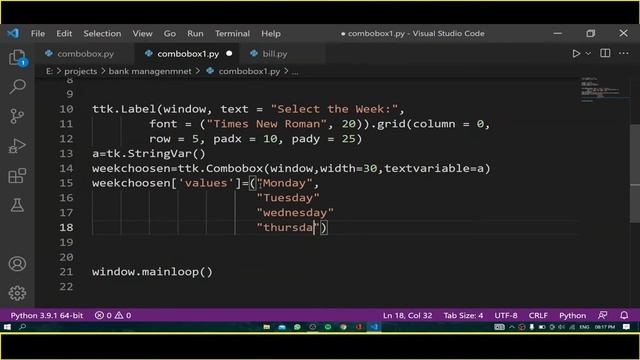This screenshot has width=640, height=360.
Task: Open the Selection menu
Action: coord(102,33)
